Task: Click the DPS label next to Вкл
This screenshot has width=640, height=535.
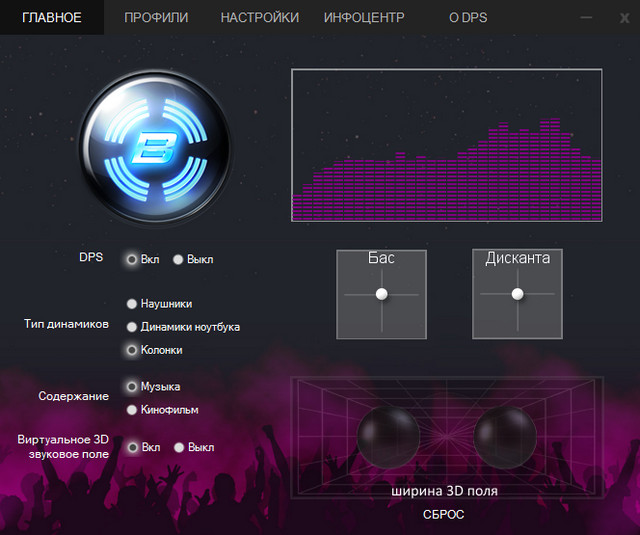Action: 91,257
